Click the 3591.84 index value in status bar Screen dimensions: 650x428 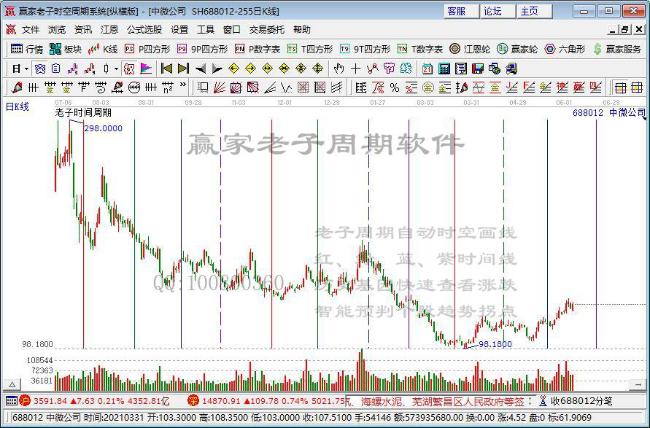50,401
